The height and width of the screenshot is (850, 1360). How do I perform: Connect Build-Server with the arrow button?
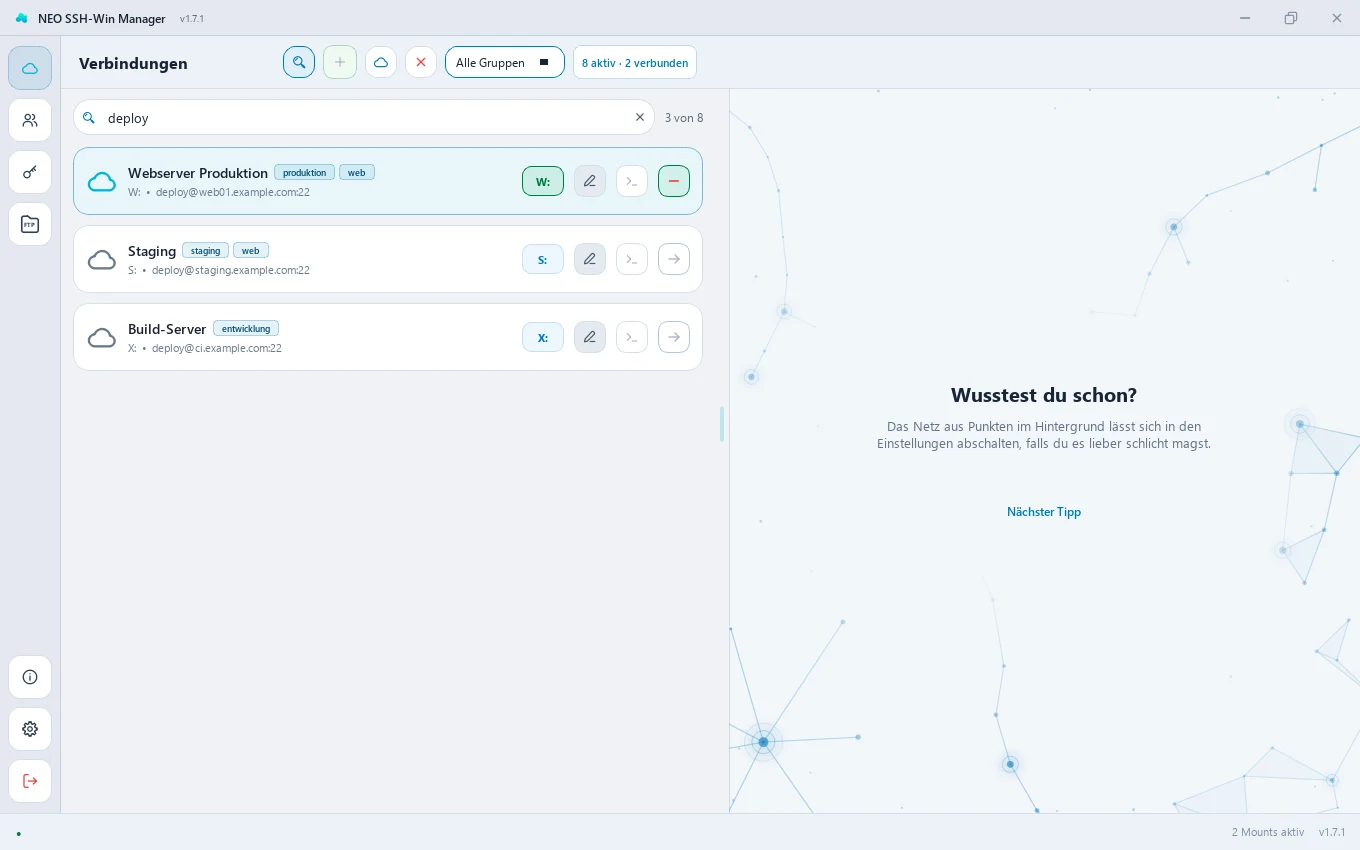tap(674, 337)
